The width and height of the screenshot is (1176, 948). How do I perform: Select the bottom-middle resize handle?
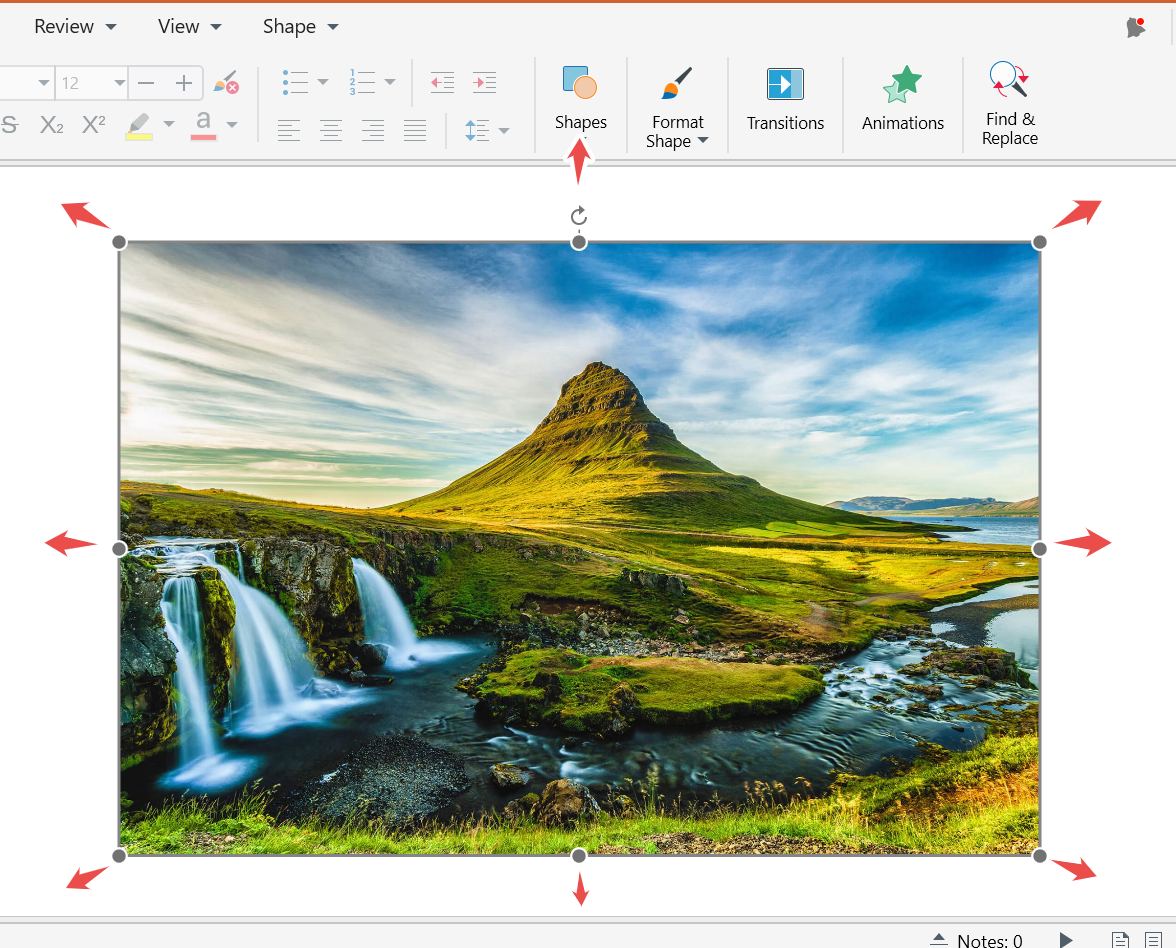579,856
